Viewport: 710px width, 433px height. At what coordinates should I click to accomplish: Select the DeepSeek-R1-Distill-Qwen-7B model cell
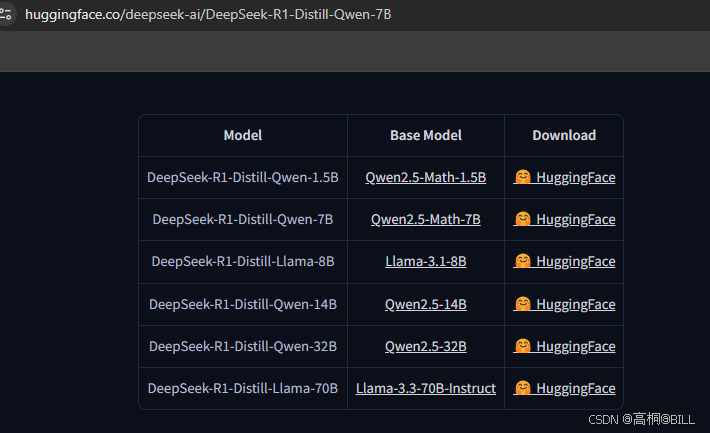[x=243, y=219]
